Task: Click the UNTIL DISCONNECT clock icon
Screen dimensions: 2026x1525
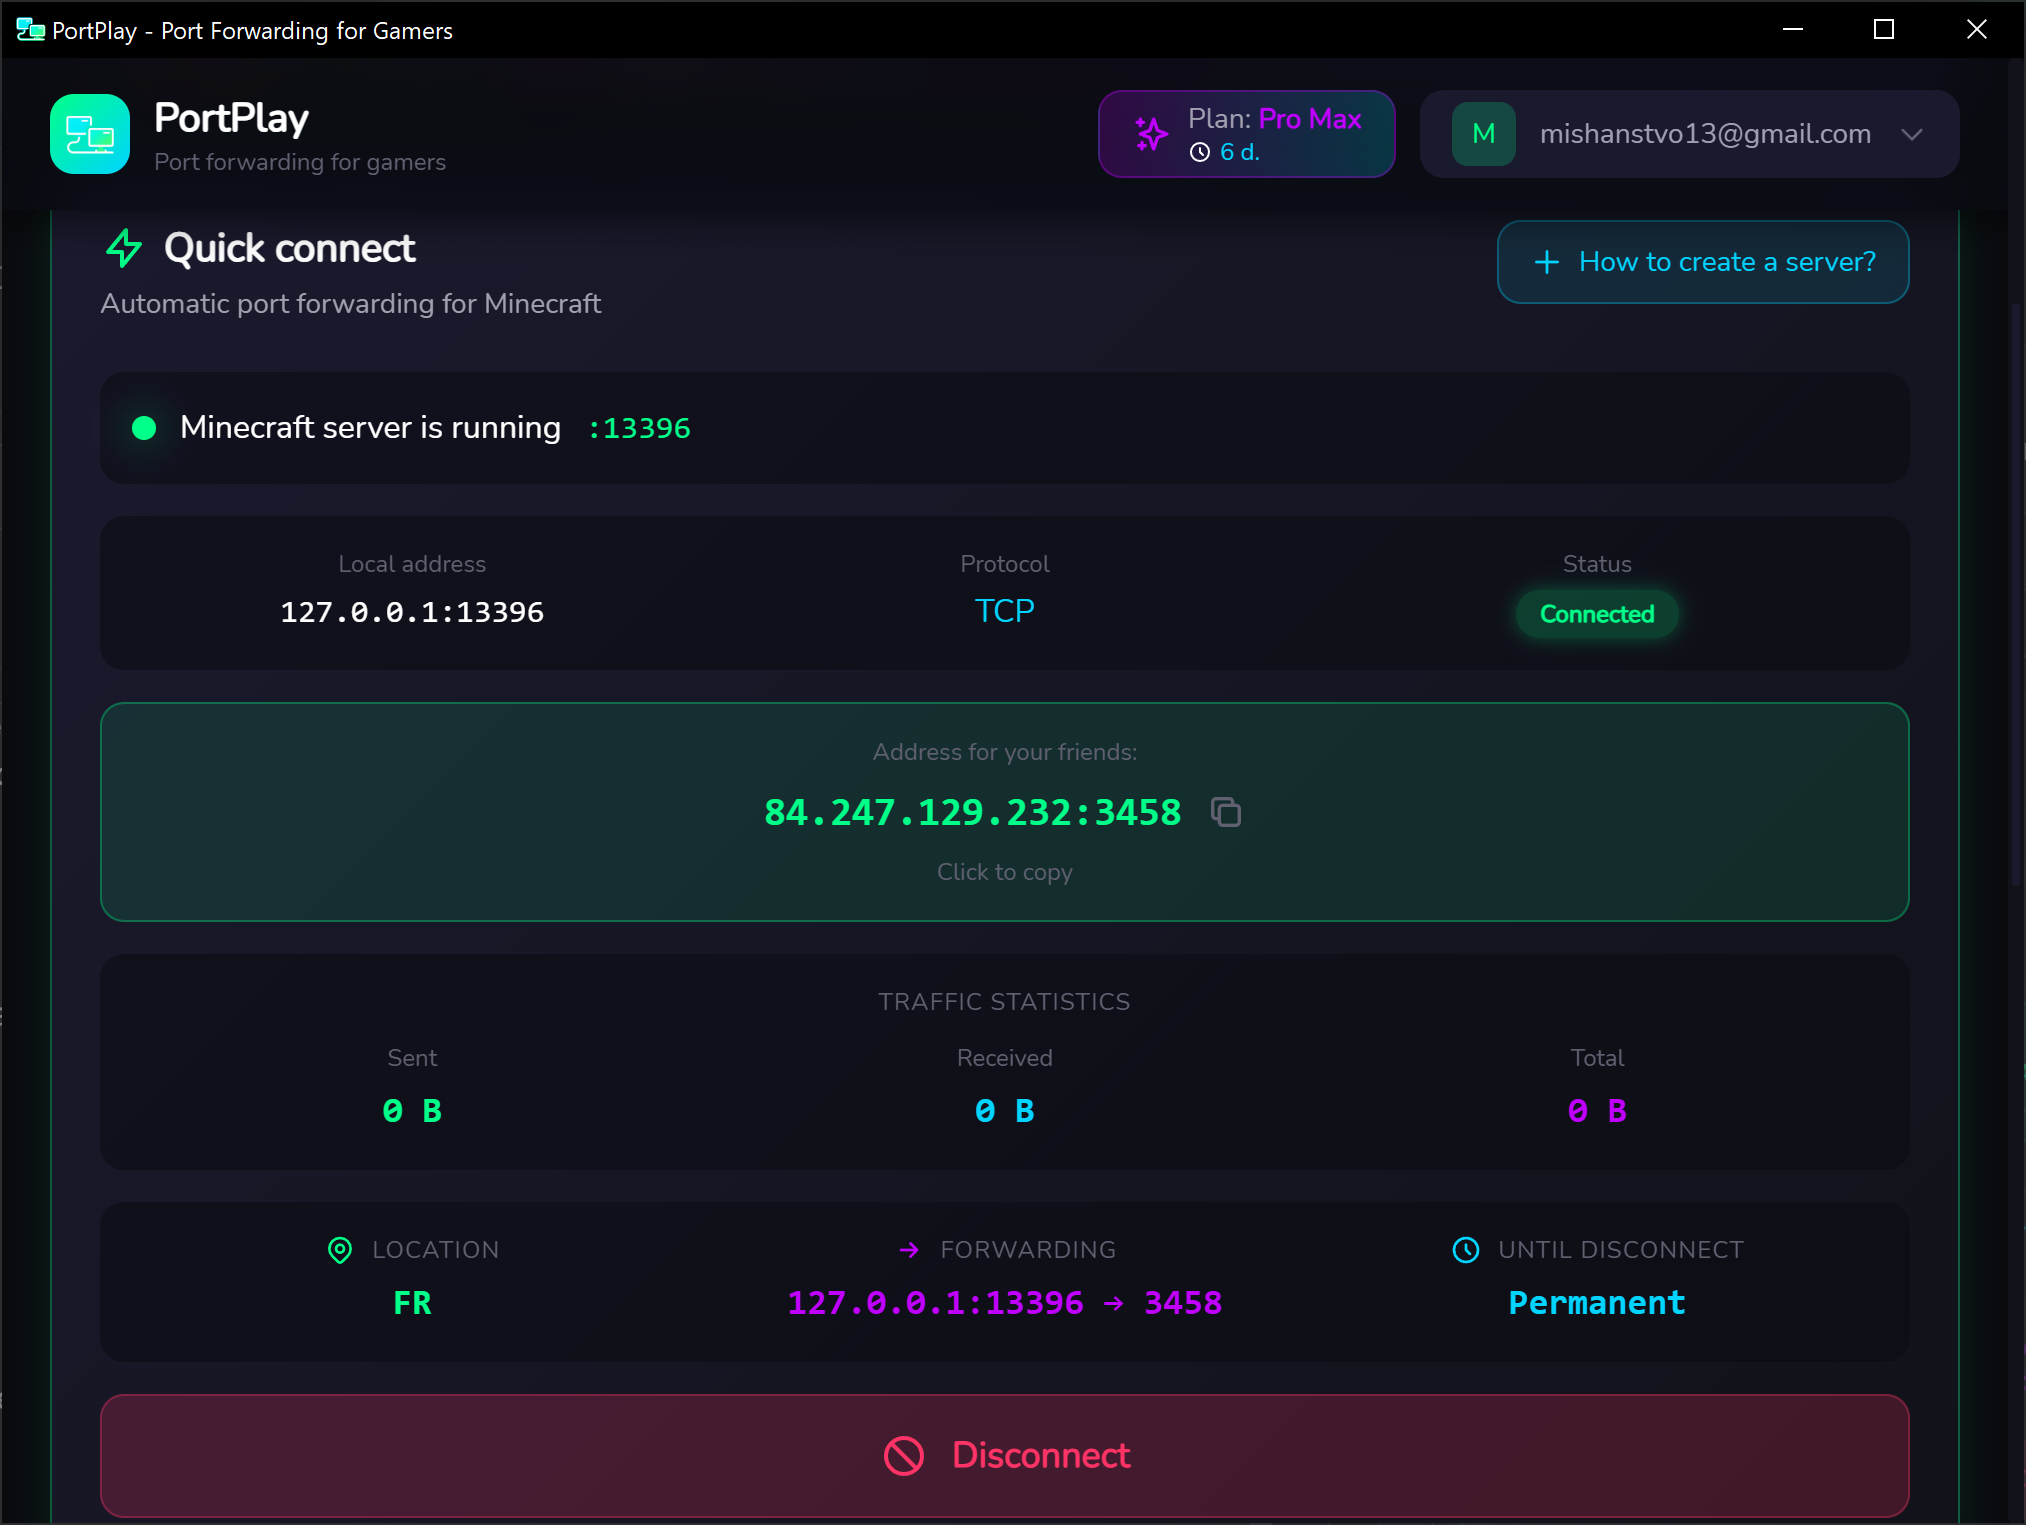Action: (1466, 1250)
